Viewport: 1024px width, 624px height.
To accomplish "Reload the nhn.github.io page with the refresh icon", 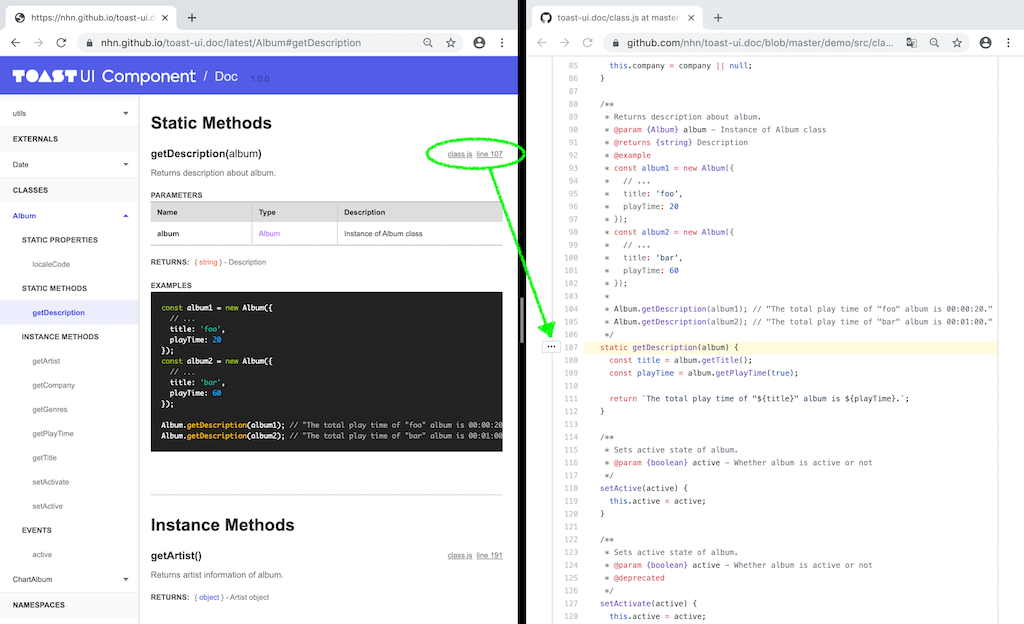I will point(62,43).
